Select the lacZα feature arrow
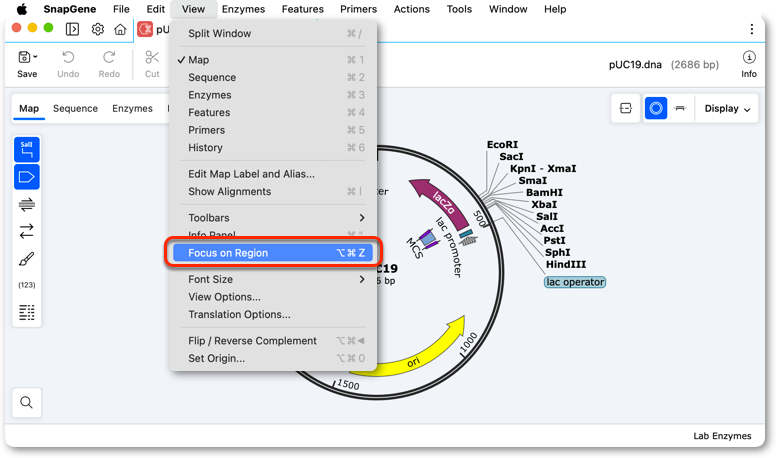The height and width of the screenshot is (458, 776). click(439, 202)
